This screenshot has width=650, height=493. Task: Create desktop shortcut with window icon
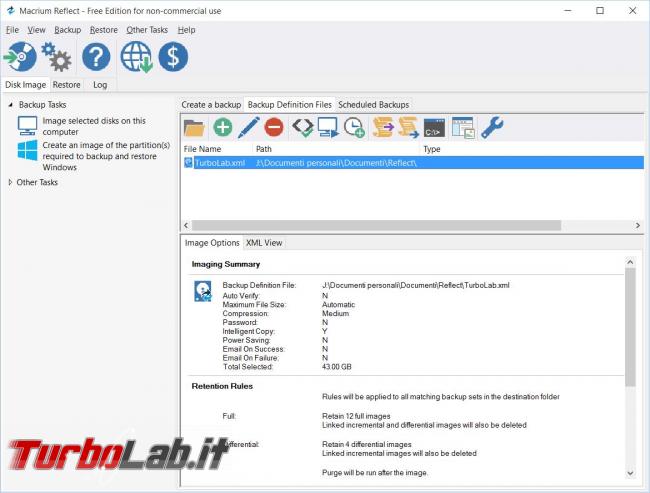pos(463,127)
